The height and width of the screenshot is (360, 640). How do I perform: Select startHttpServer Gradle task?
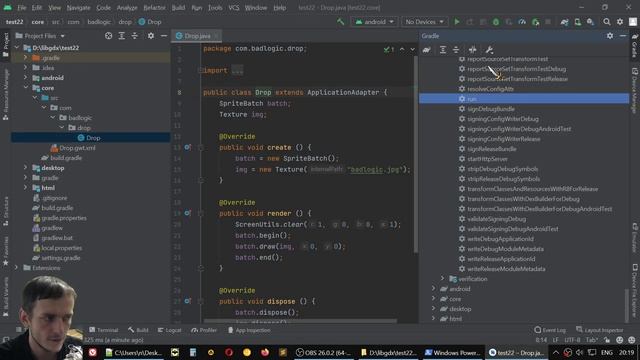(487, 159)
